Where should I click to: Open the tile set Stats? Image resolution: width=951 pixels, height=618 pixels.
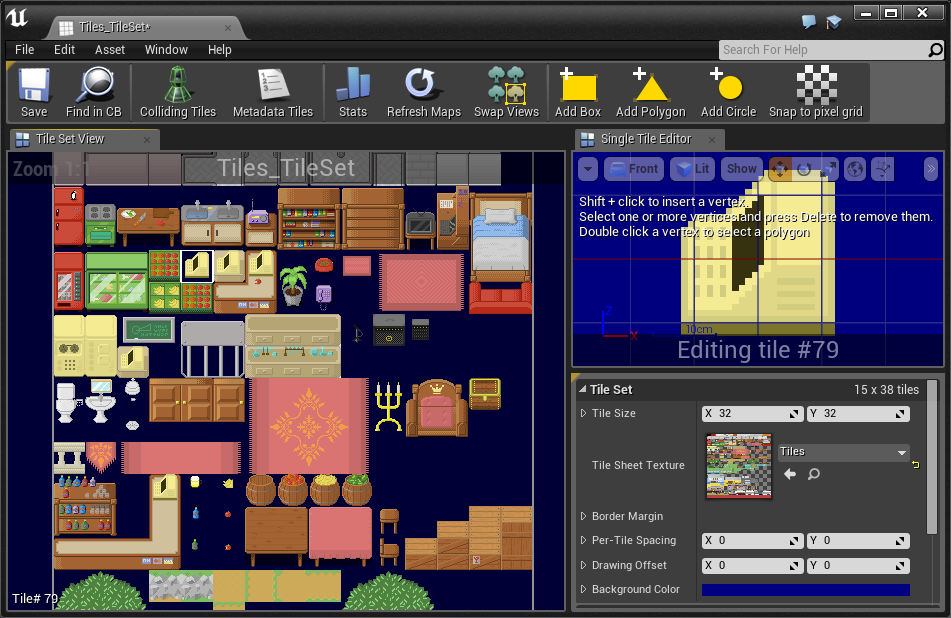[x=352, y=92]
